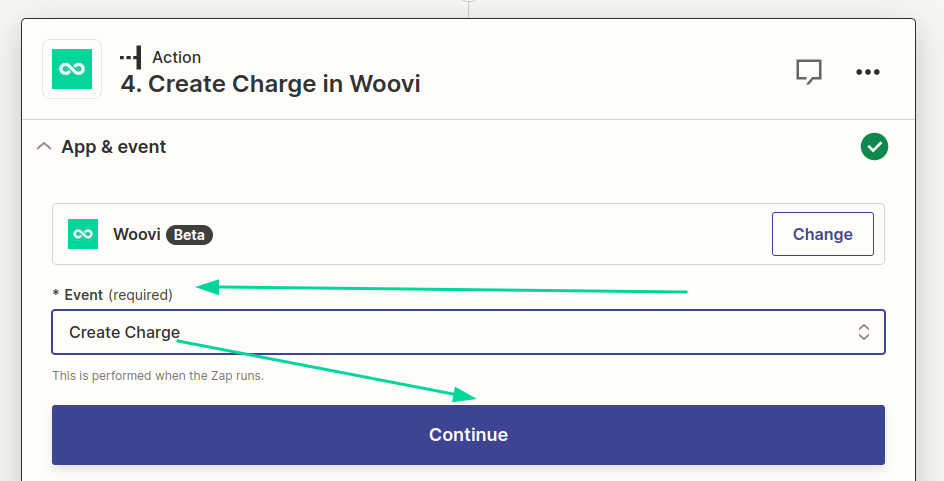Click the "performed when the Zap runs" helper text
Screen dimensions: 944x481
pos(158,376)
